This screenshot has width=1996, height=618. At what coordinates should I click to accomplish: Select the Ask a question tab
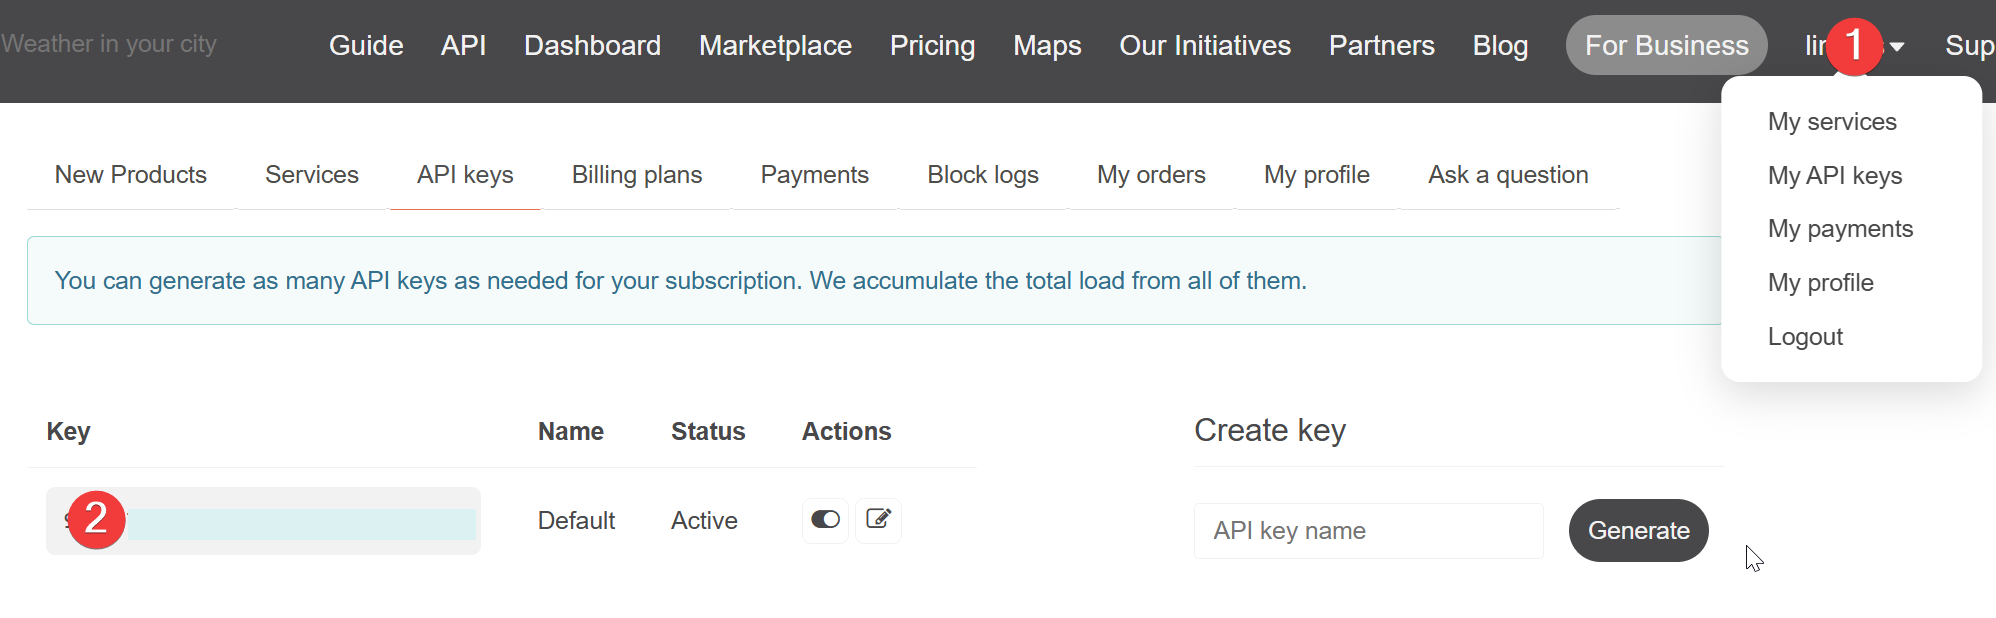pos(1508,175)
